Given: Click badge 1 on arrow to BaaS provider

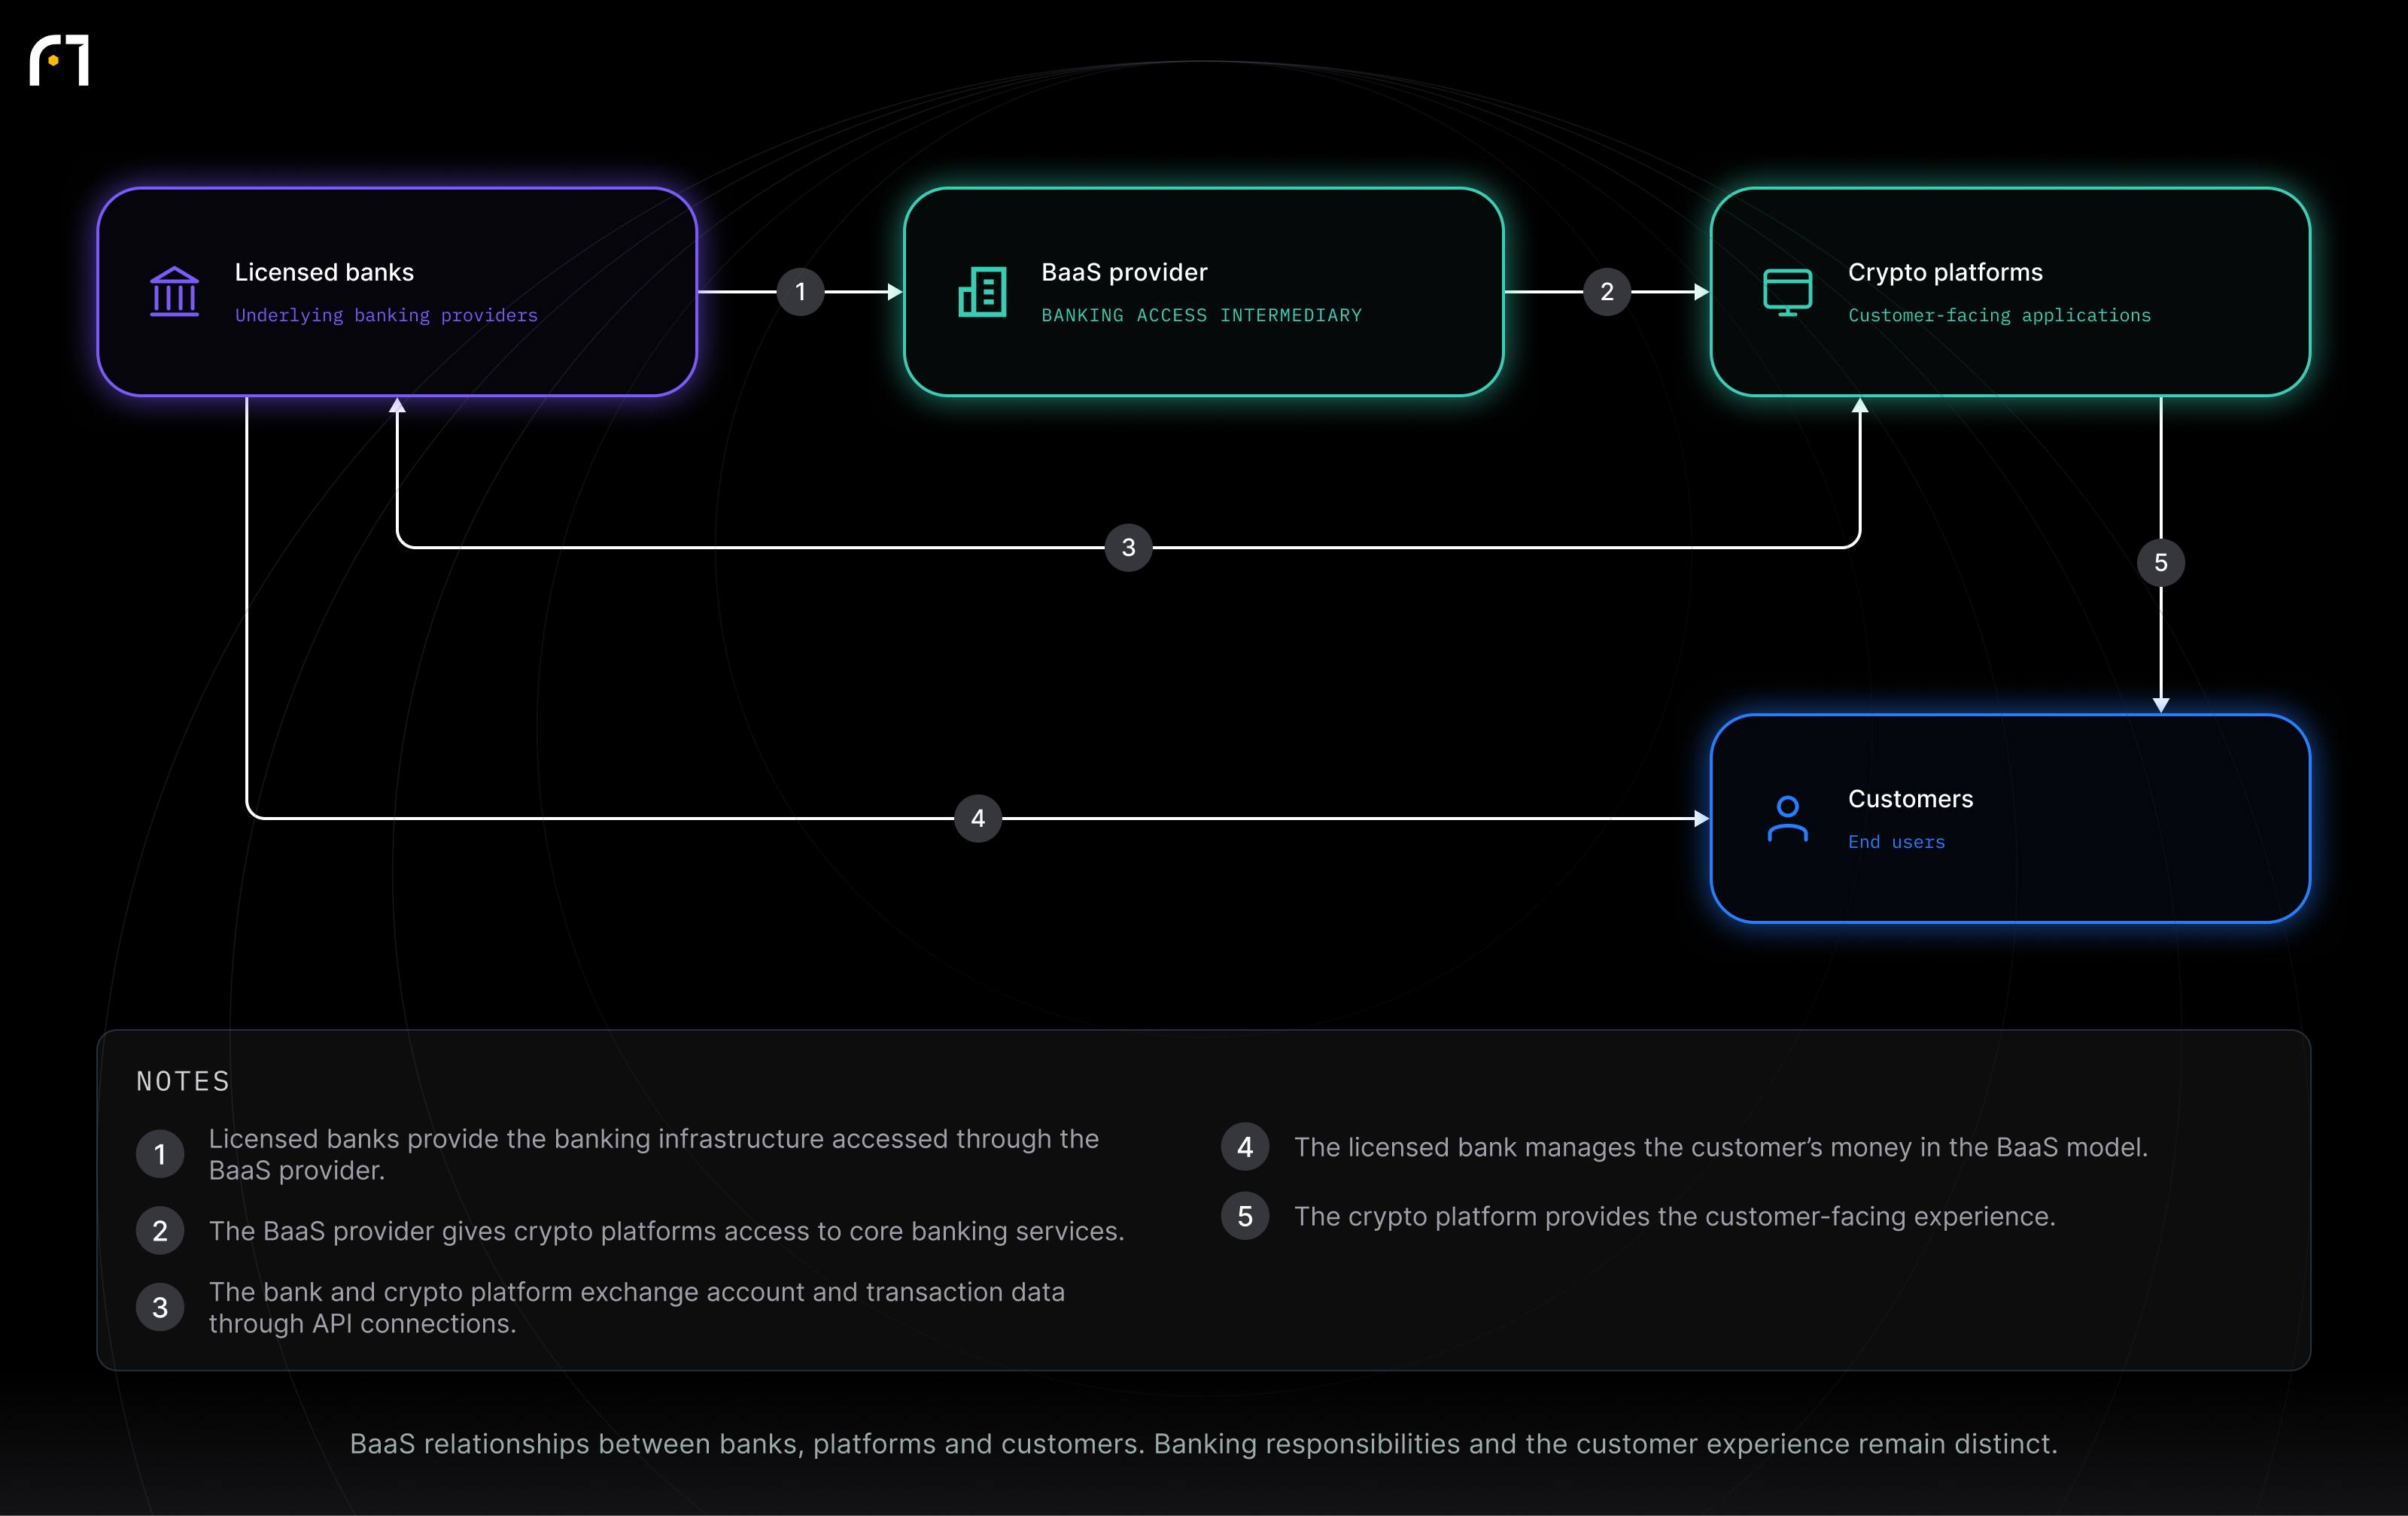Looking at the screenshot, I should tap(800, 292).
